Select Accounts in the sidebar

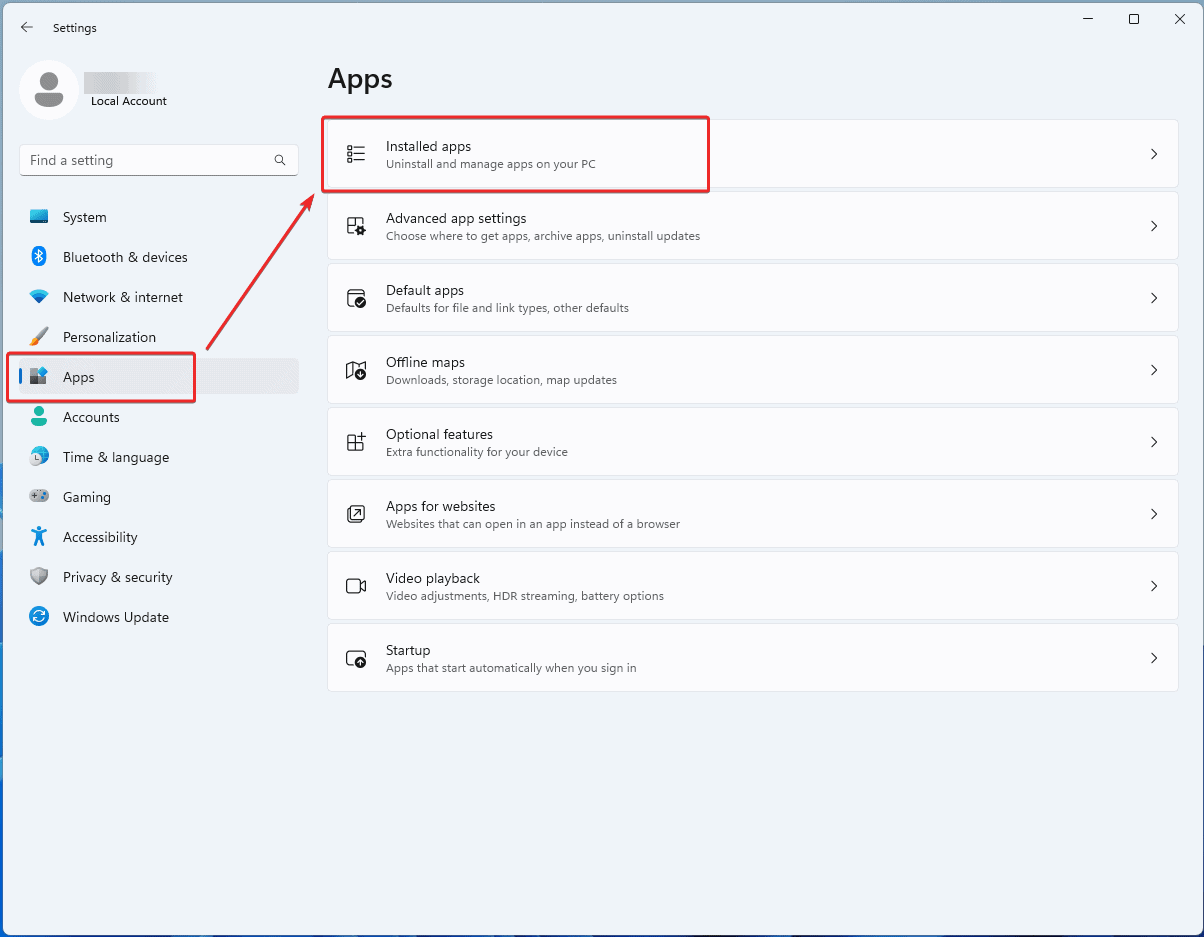[x=91, y=417]
